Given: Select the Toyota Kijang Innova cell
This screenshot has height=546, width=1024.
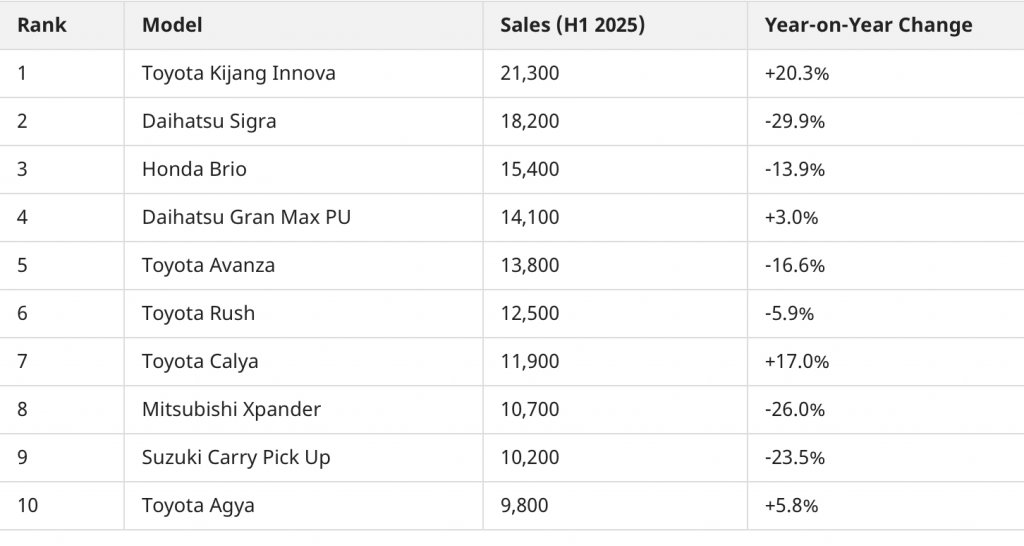Looking at the screenshot, I should click(x=239, y=73).
